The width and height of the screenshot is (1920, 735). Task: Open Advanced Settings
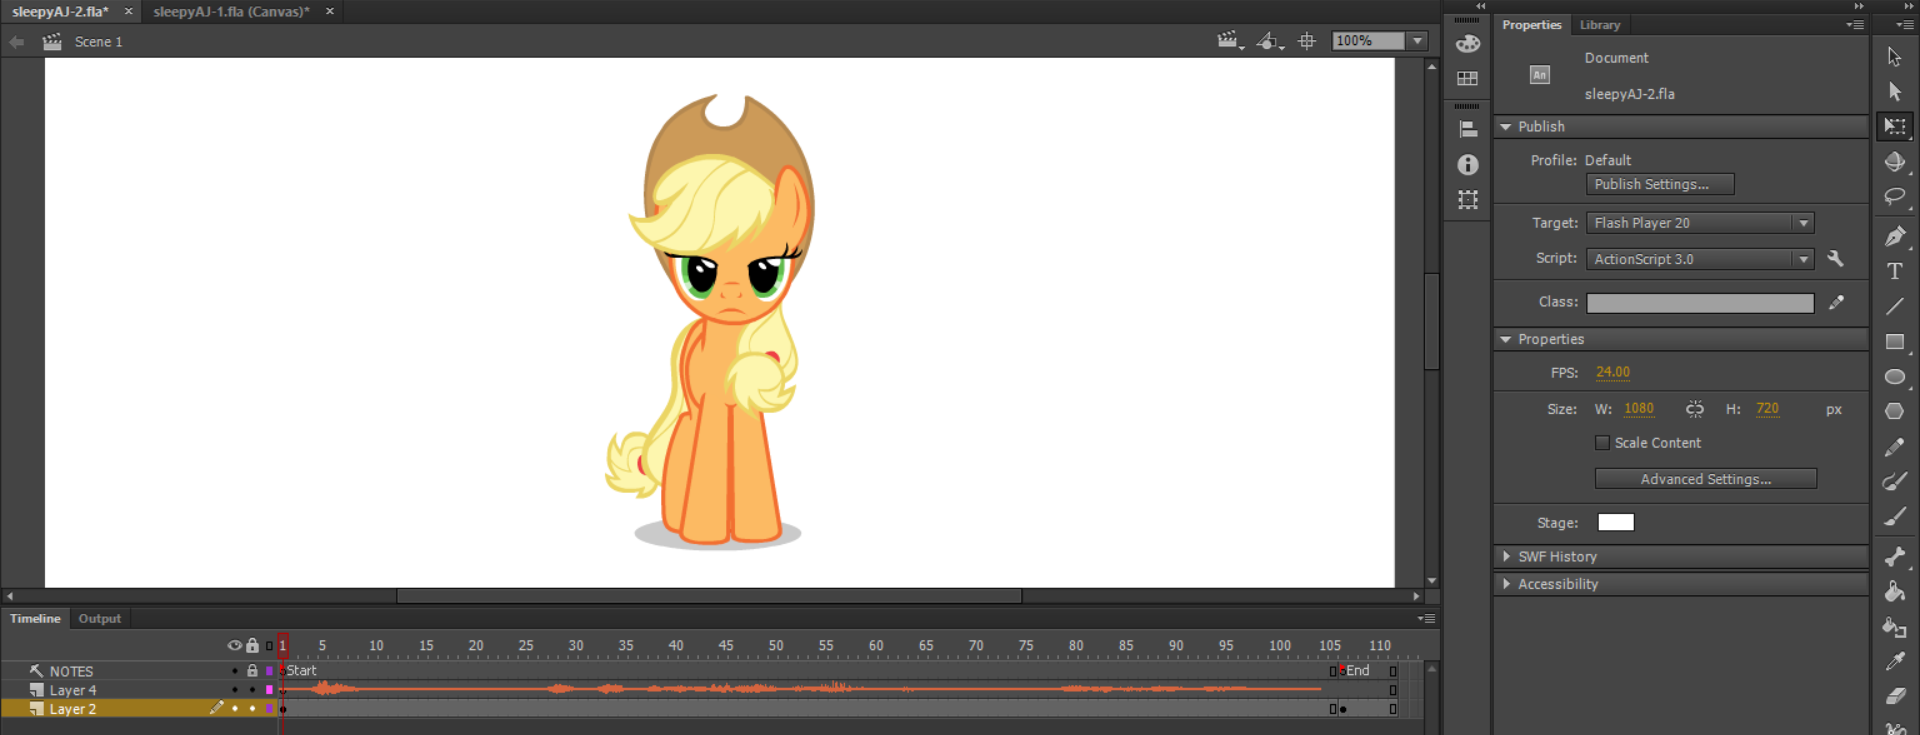1705,479
